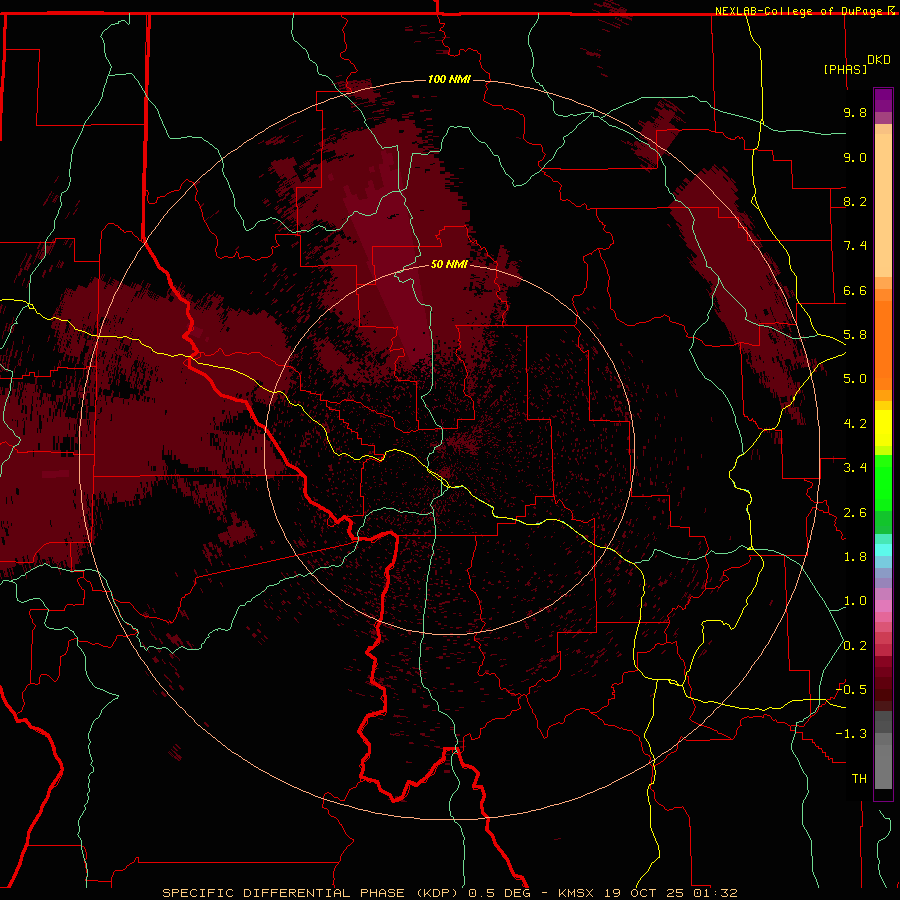Click the KMSX radar site identifier
This screenshot has height=900, width=900.
tap(576, 893)
